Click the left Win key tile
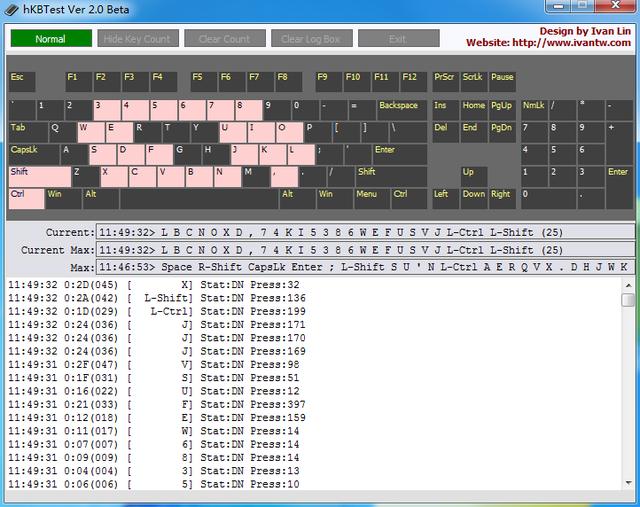640x507 pixels. tap(63, 199)
